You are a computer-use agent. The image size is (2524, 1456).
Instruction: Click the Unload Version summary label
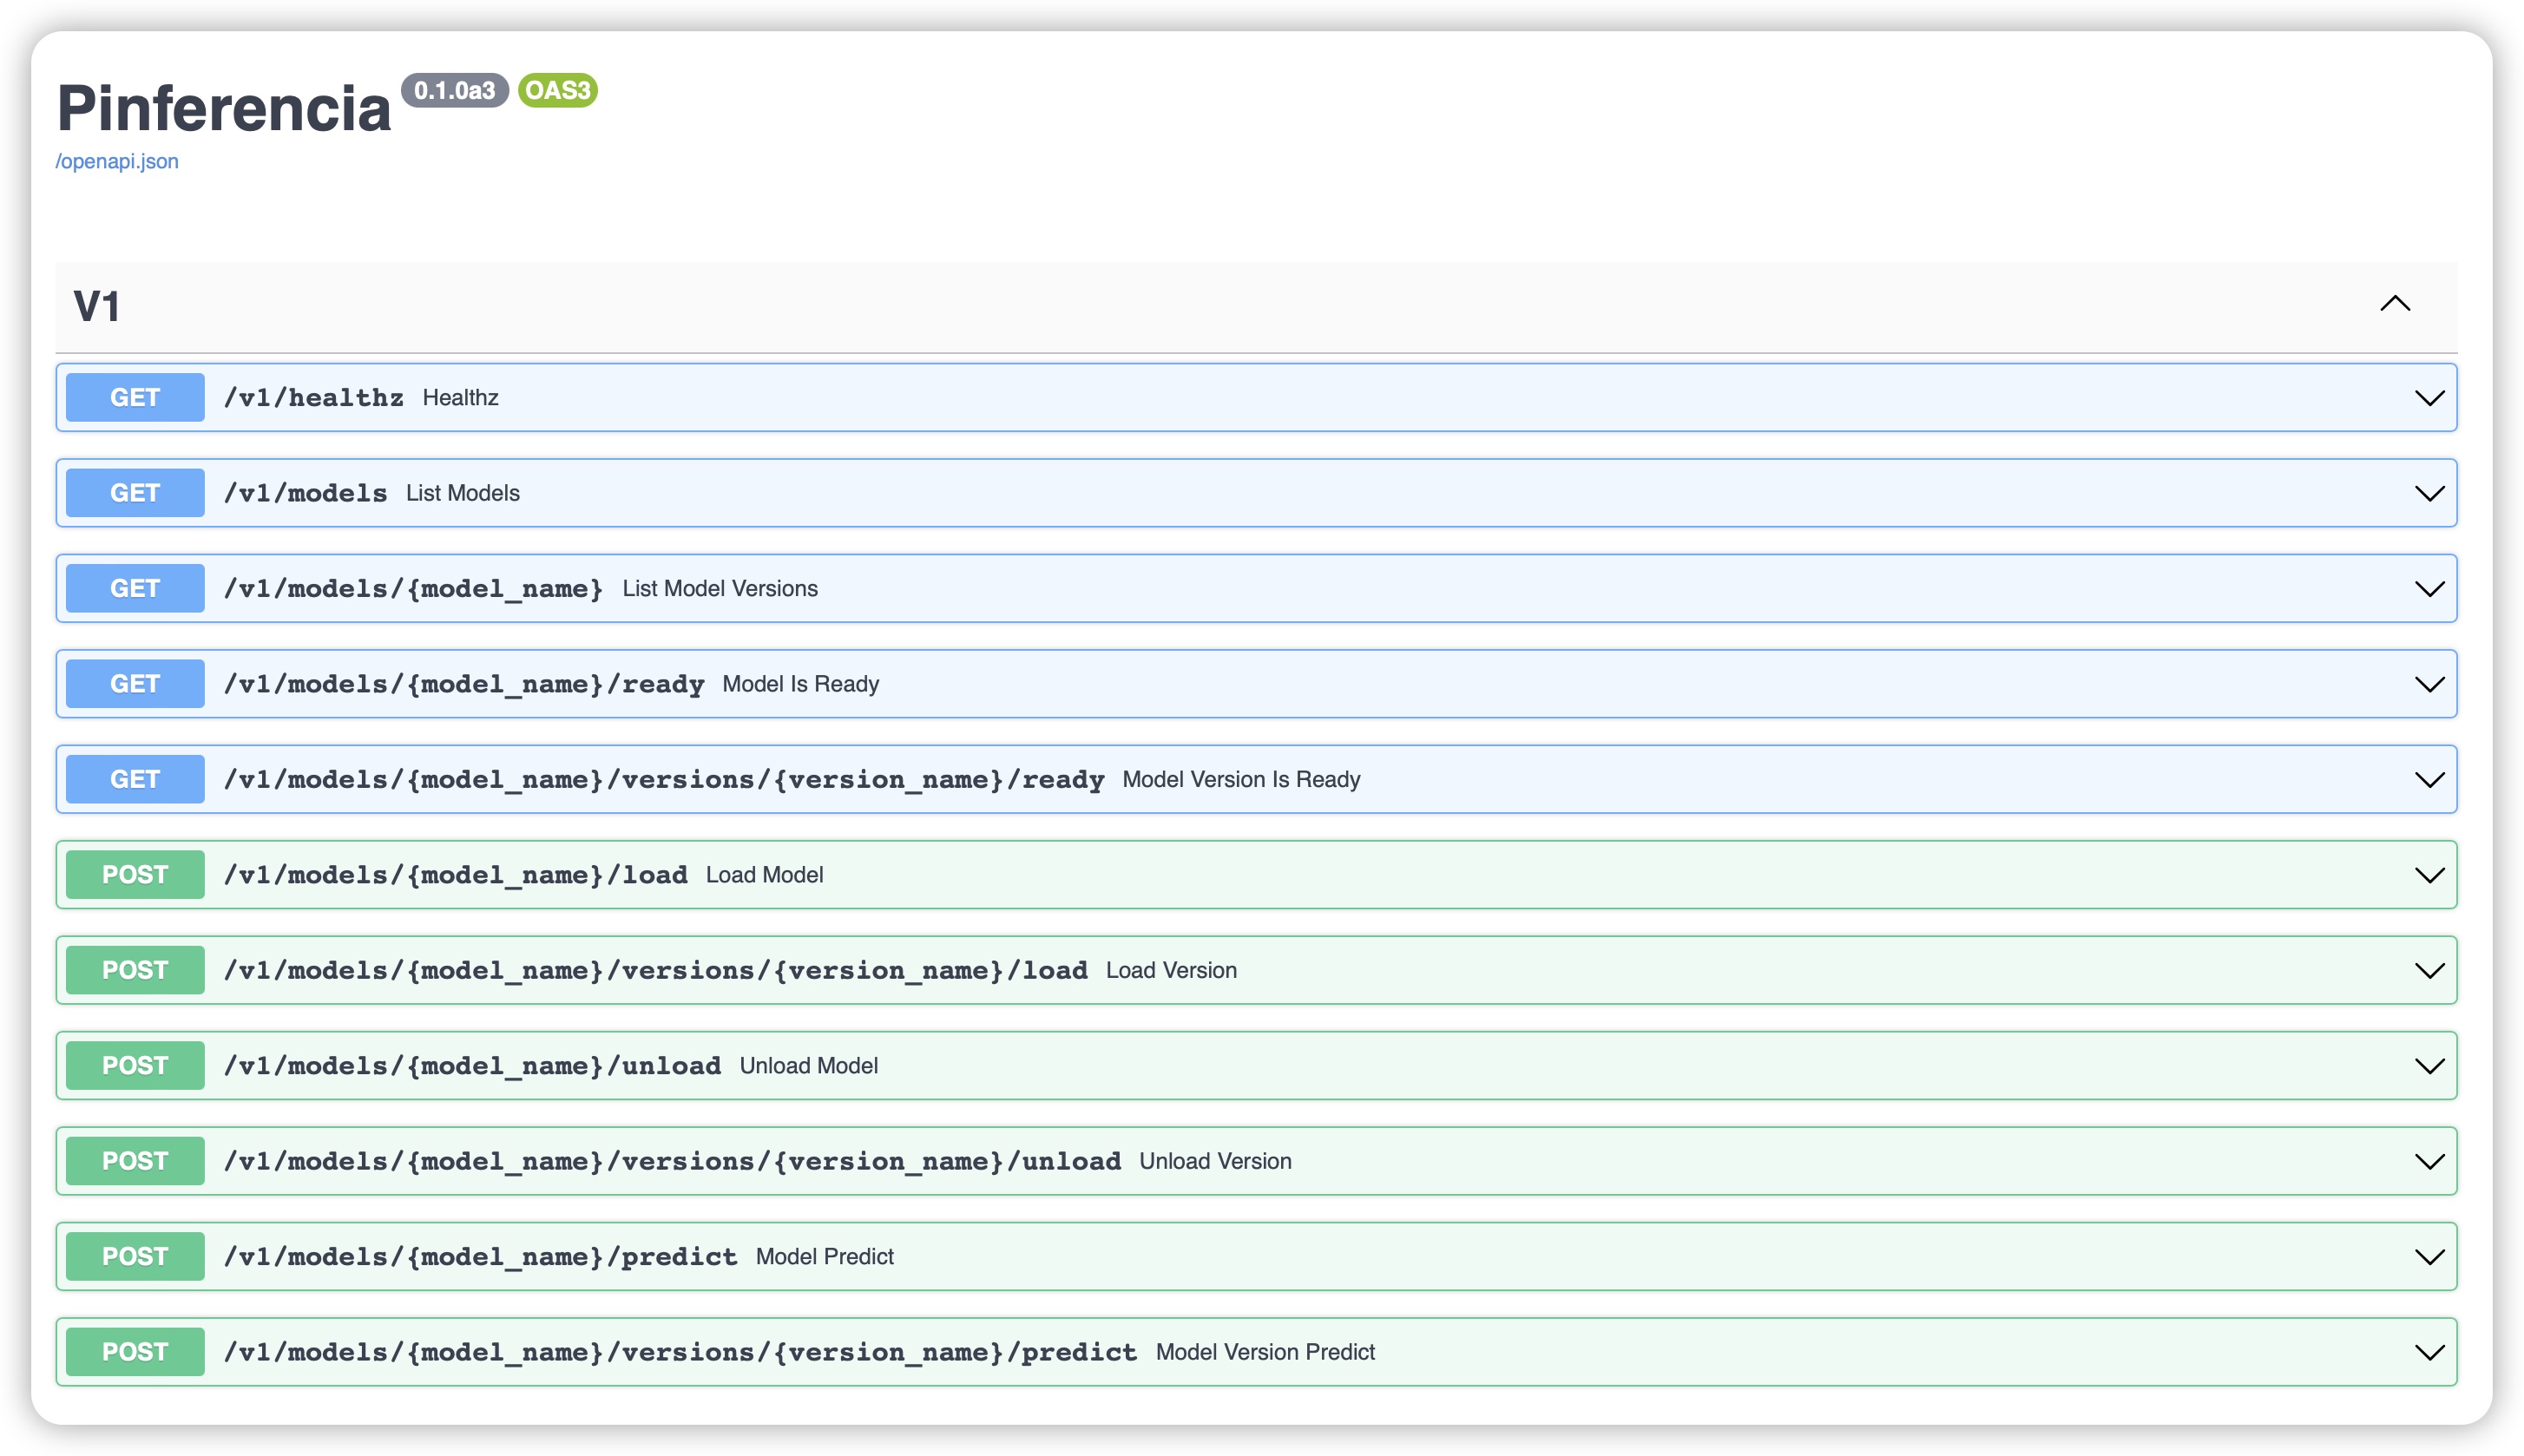1215,1161
